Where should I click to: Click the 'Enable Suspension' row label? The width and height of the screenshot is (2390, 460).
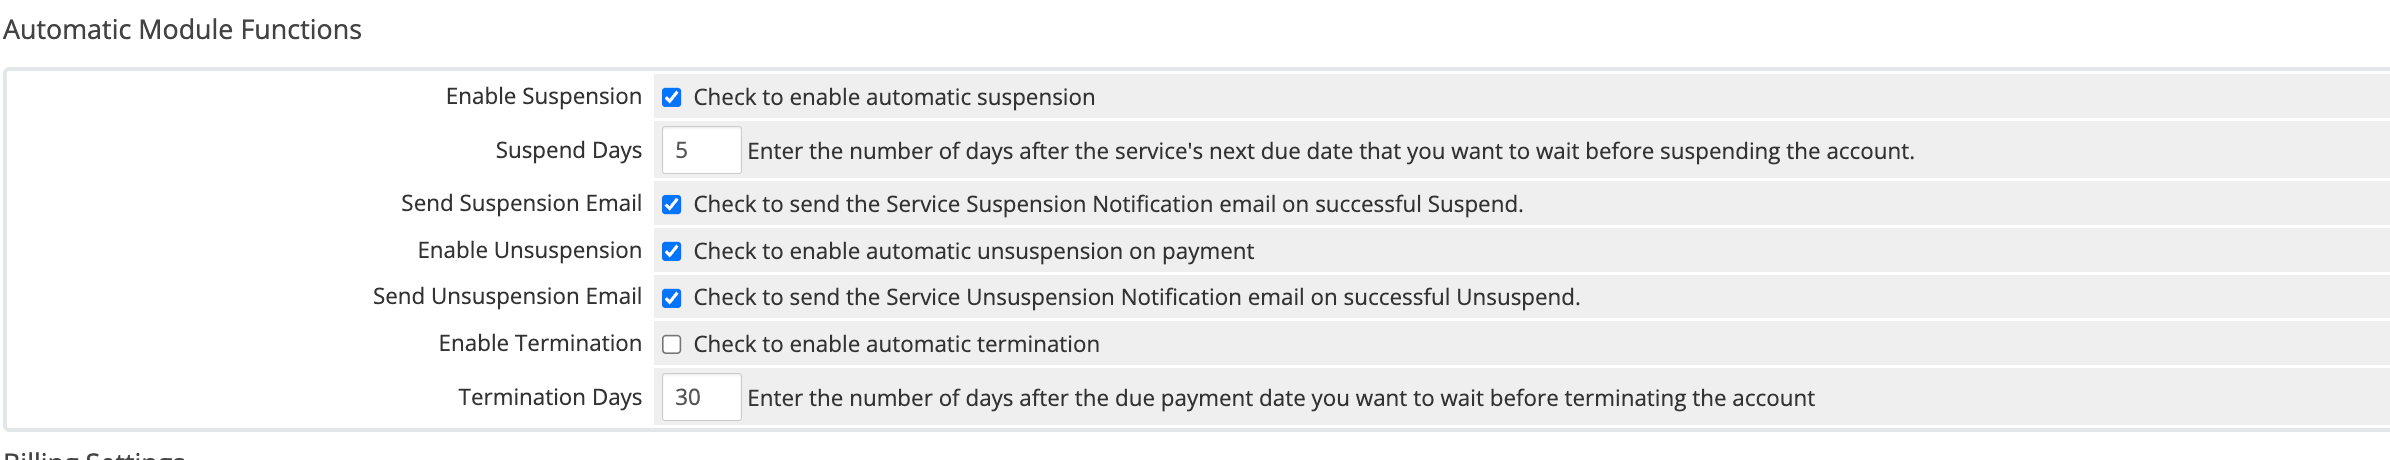(x=544, y=96)
